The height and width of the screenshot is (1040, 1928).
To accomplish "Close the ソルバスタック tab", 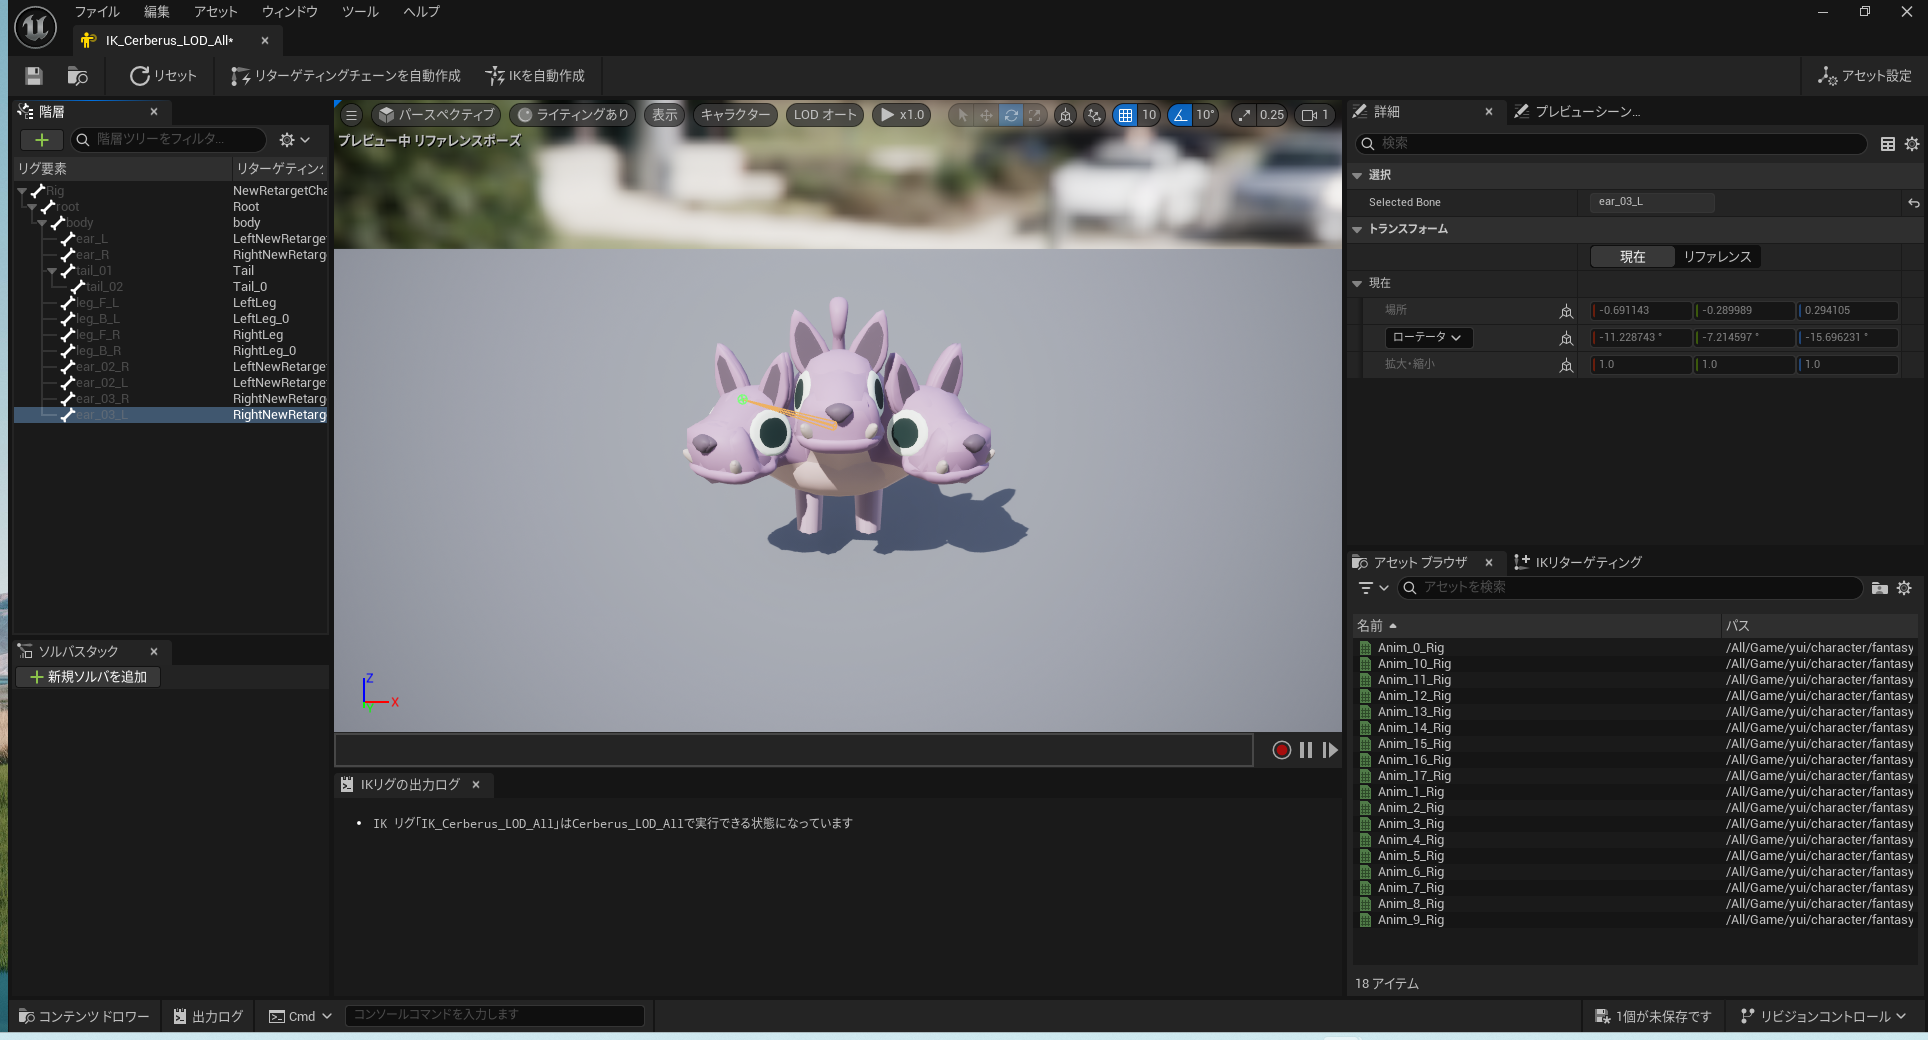I will 154,651.
